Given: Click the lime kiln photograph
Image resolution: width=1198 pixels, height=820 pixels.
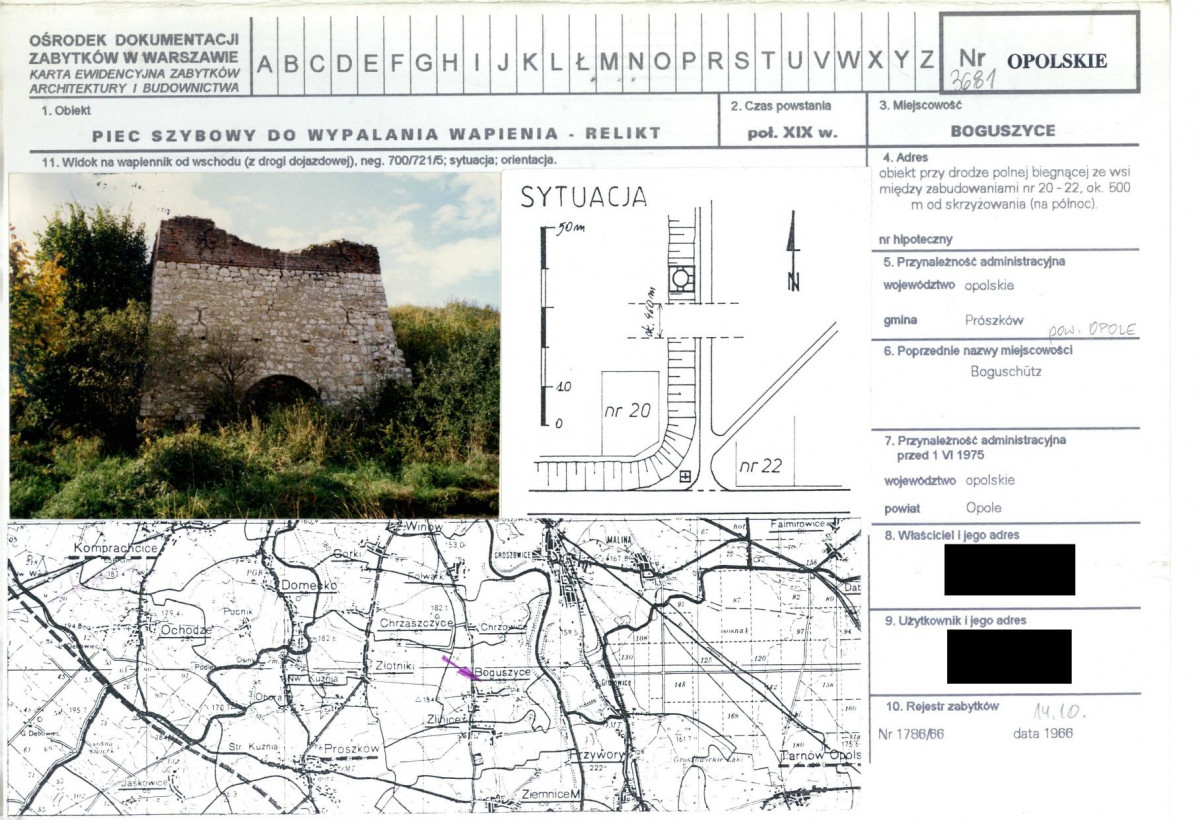Looking at the screenshot, I should click(x=254, y=345).
